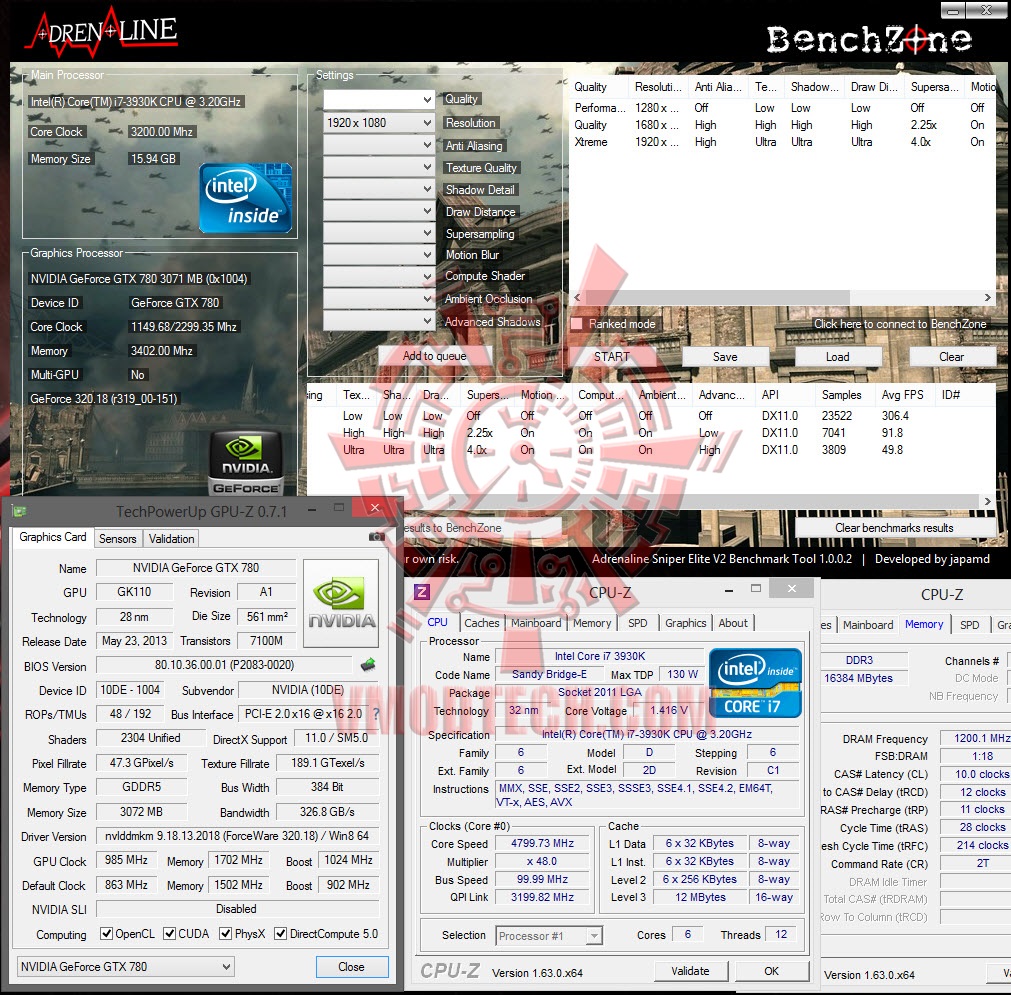The height and width of the screenshot is (995, 1011).
Task: Close the GPU-Z window
Action: coord(375,507)
